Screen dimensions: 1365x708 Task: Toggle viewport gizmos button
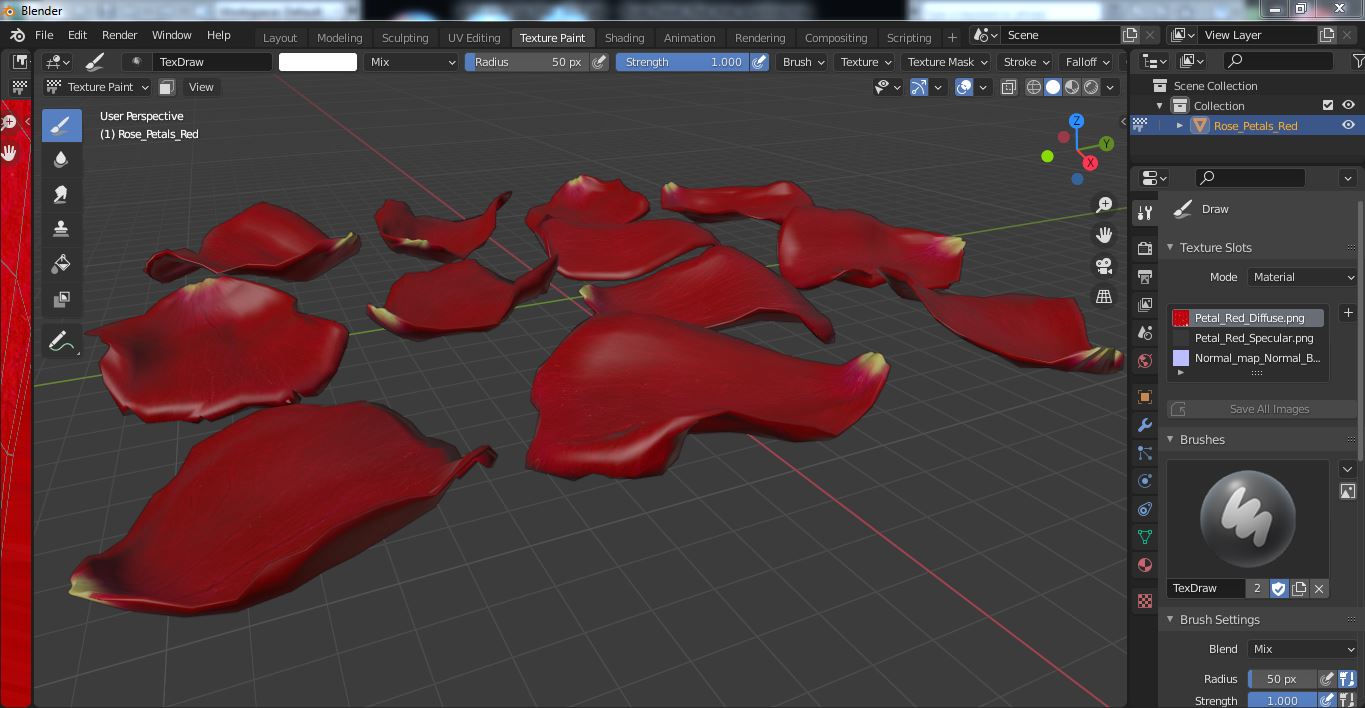tap(919, 87)
